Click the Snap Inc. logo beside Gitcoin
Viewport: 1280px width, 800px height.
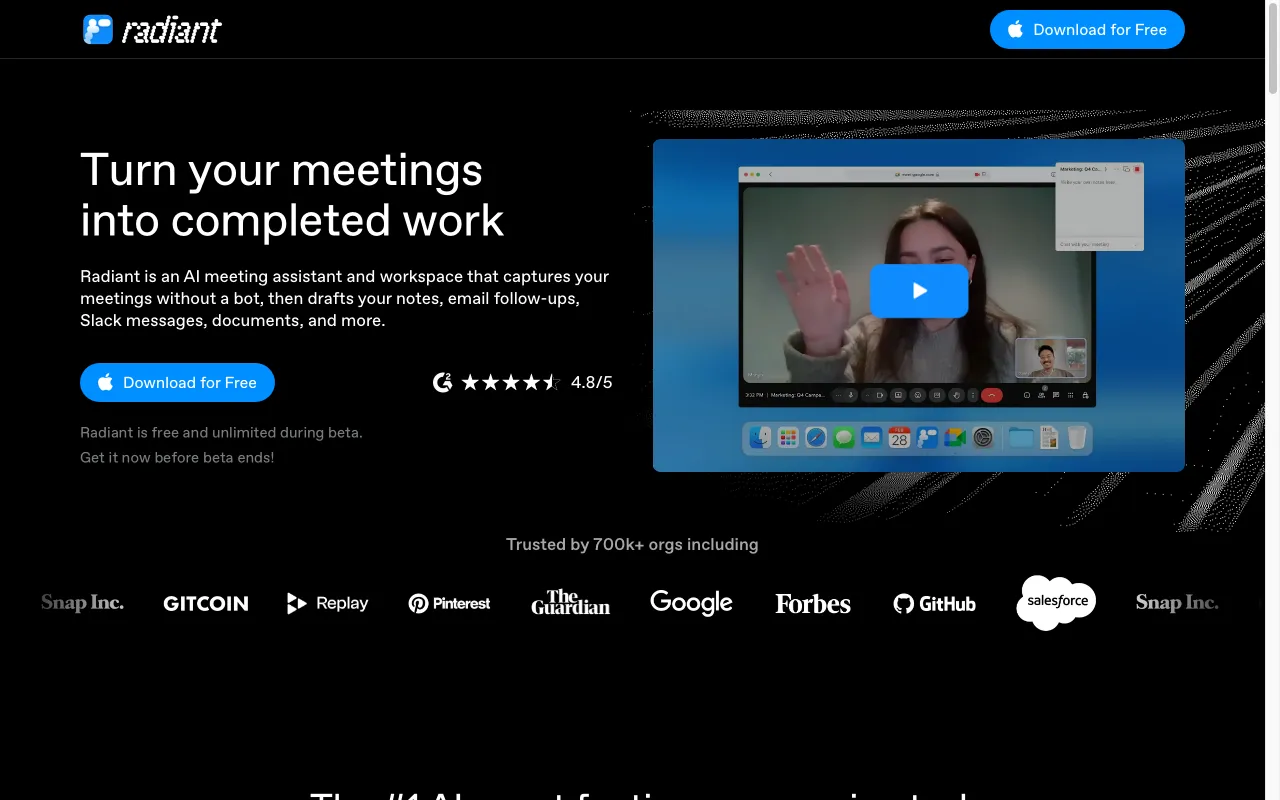point(83,603)
